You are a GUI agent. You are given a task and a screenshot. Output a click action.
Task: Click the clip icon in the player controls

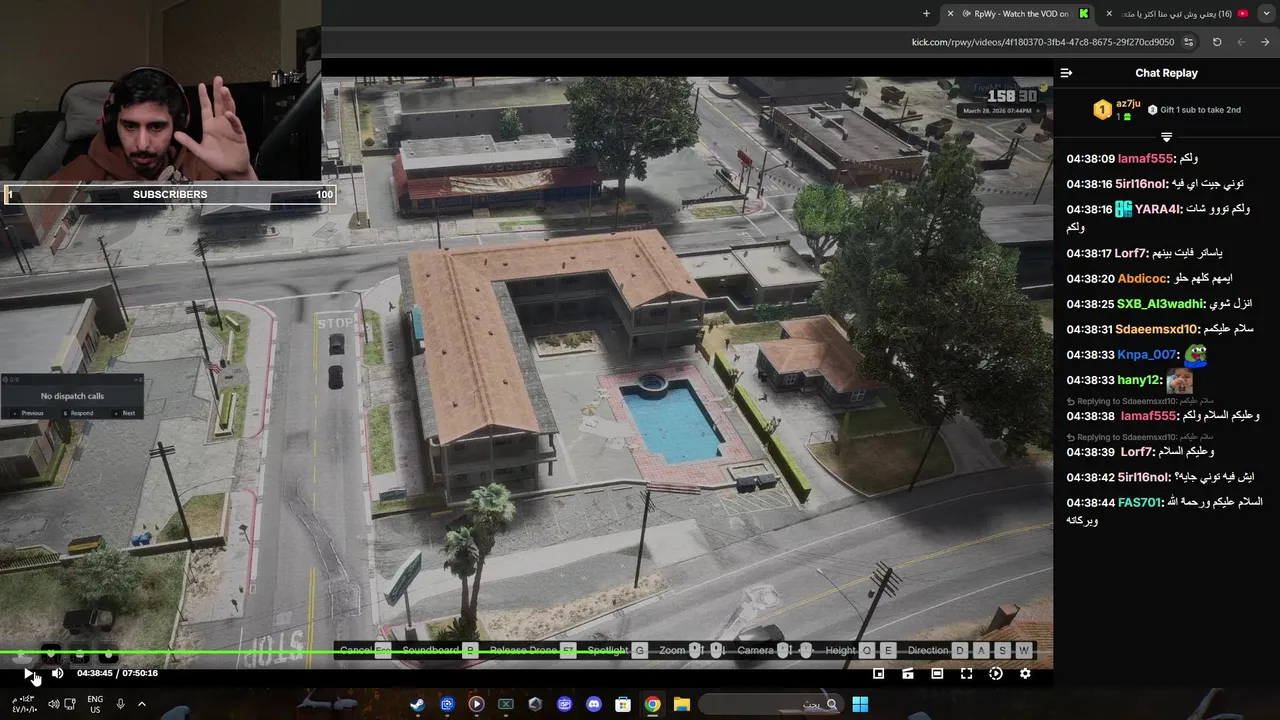coord(908,674)
